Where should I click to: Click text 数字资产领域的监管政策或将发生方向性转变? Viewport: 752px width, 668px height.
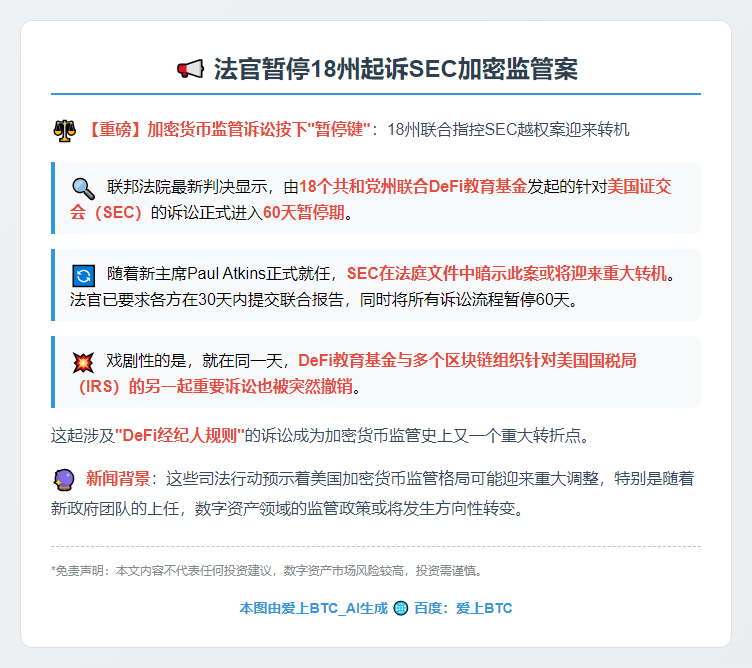point(354,508)
